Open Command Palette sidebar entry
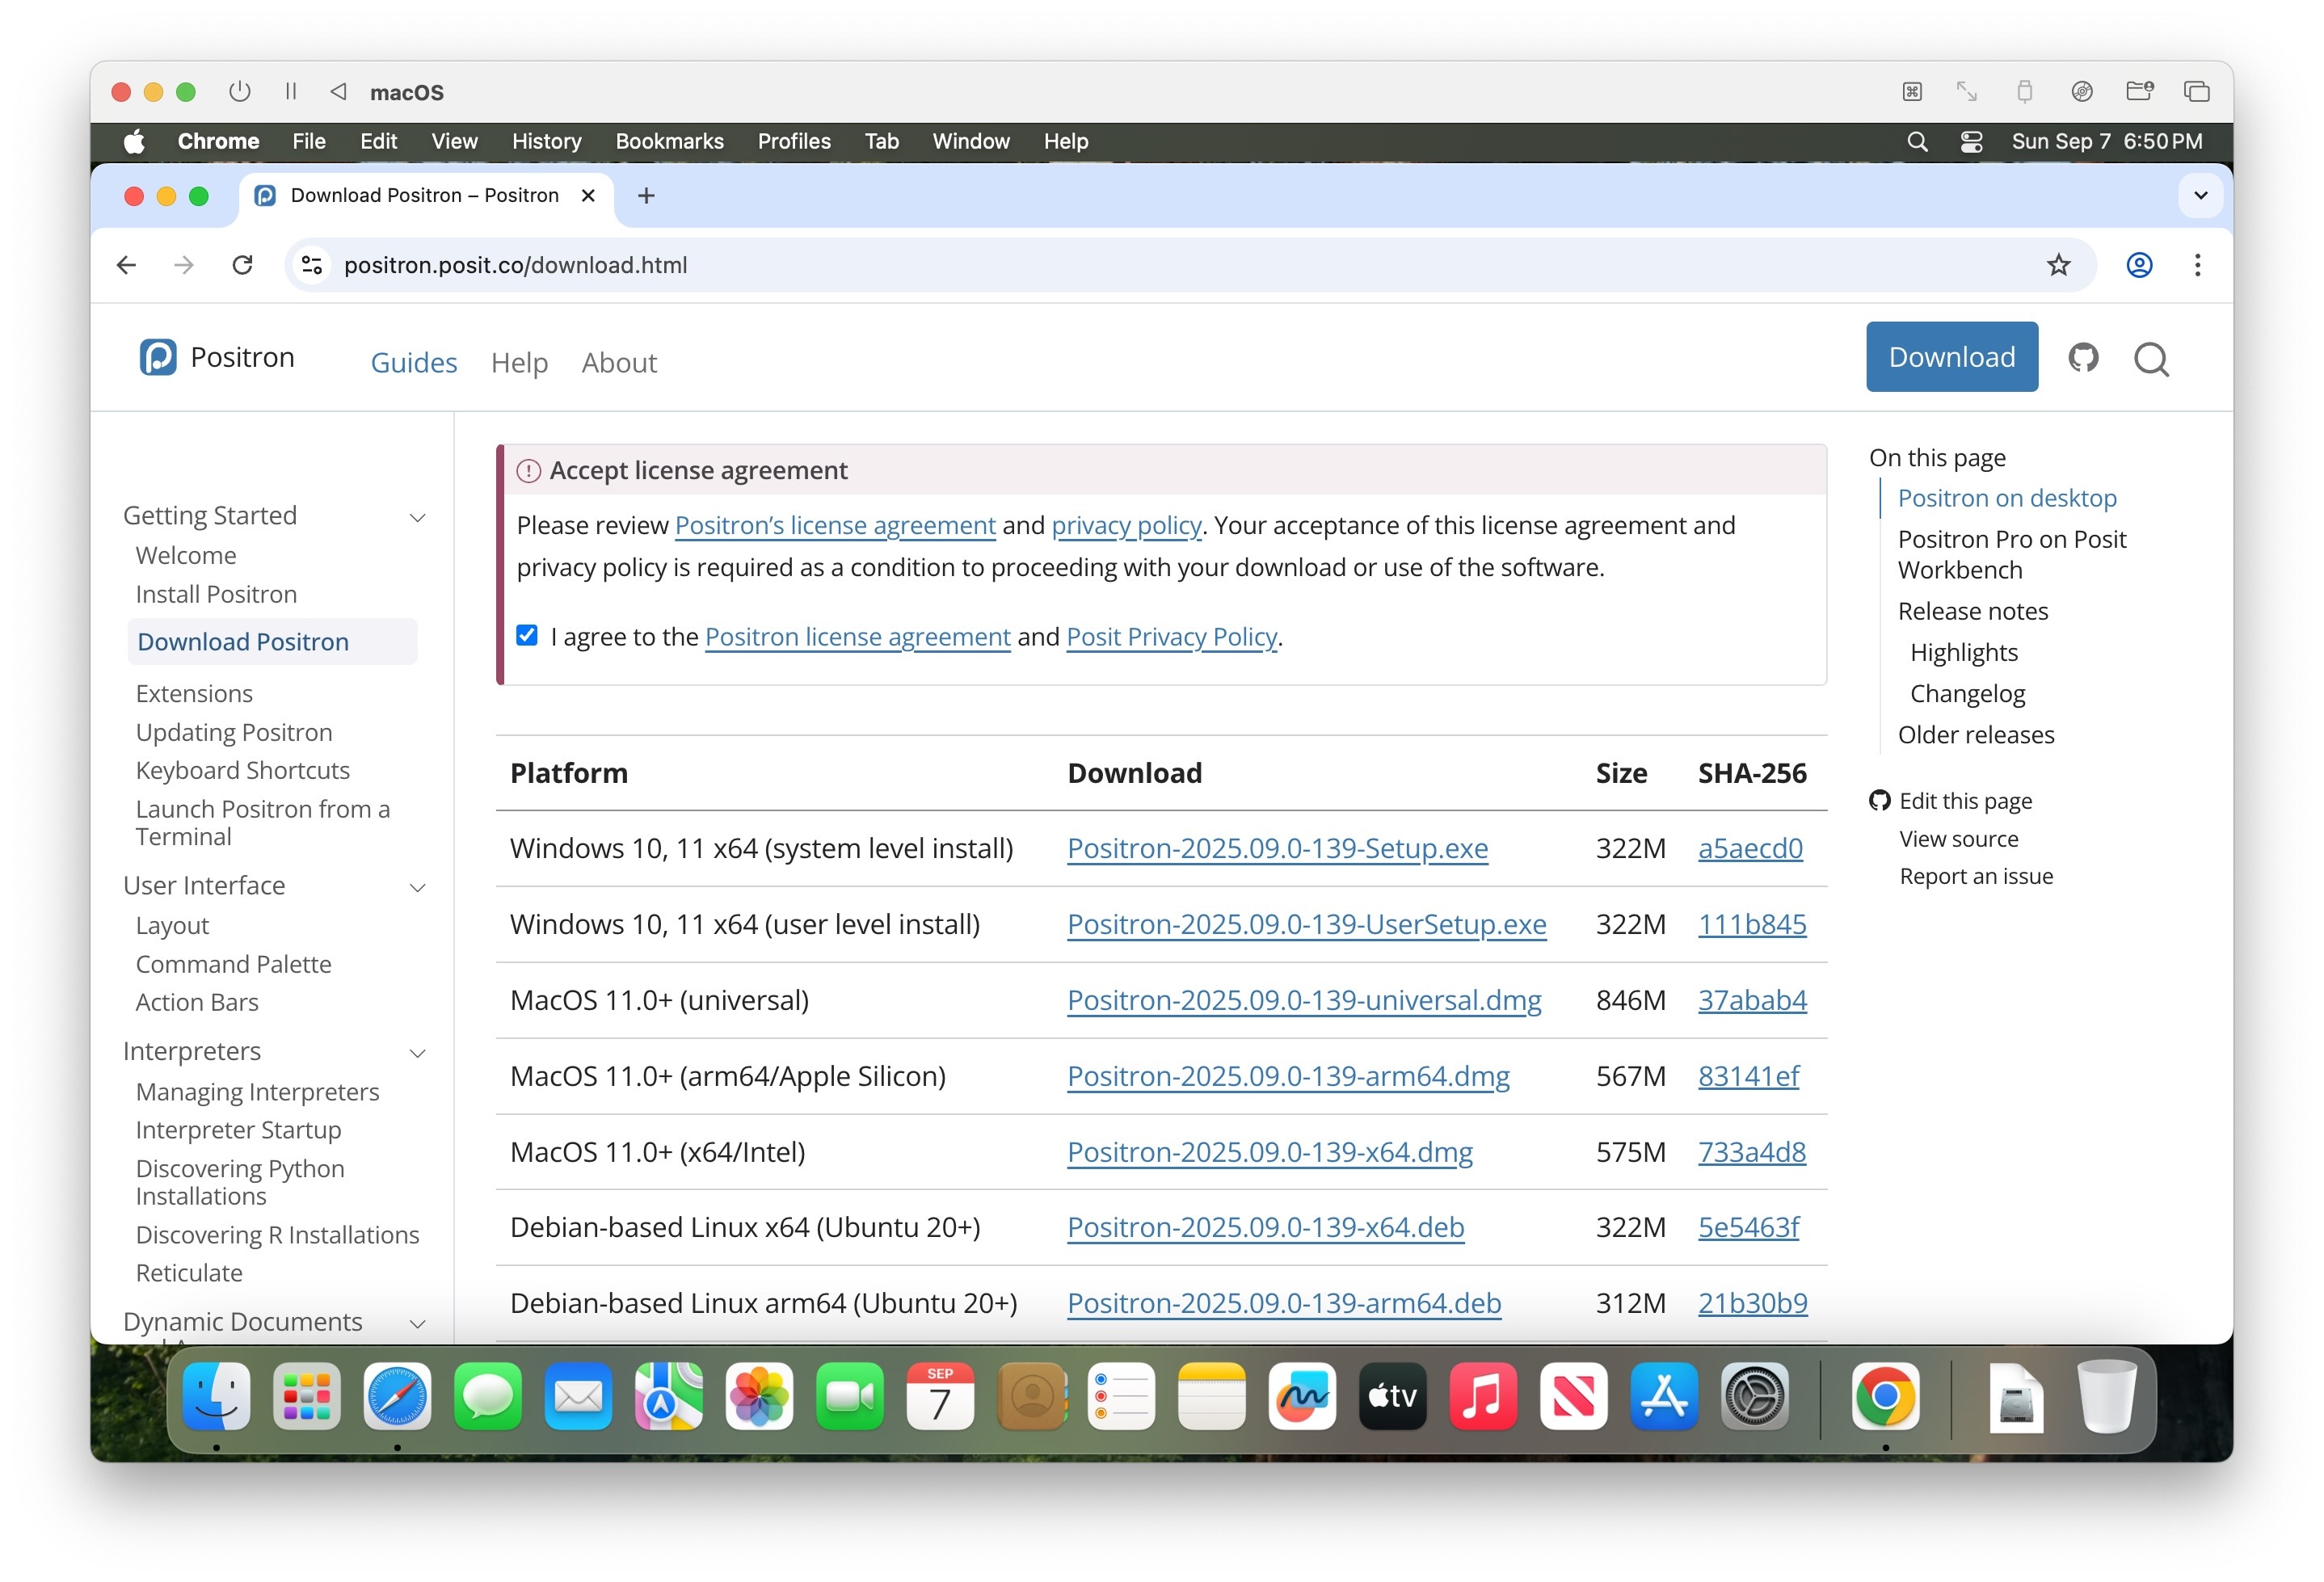2324x1582 pixels. pyautogui.click(x=233, y=965)
